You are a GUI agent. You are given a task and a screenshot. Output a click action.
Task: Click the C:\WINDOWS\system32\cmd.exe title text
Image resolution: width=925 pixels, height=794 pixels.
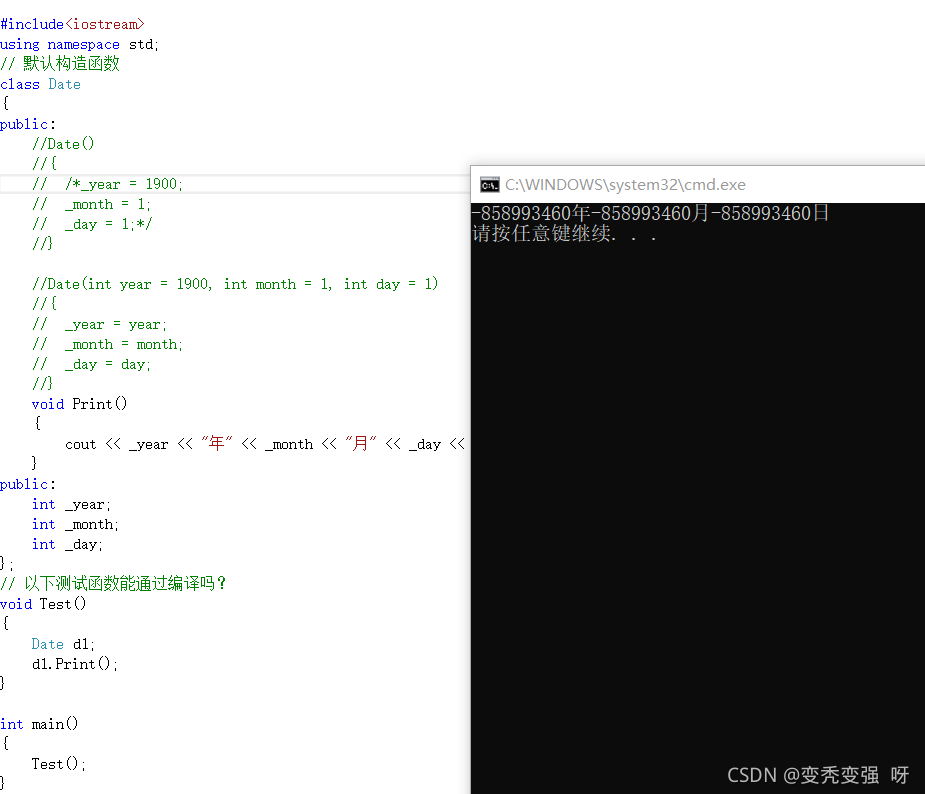click(x=625, y=185)
